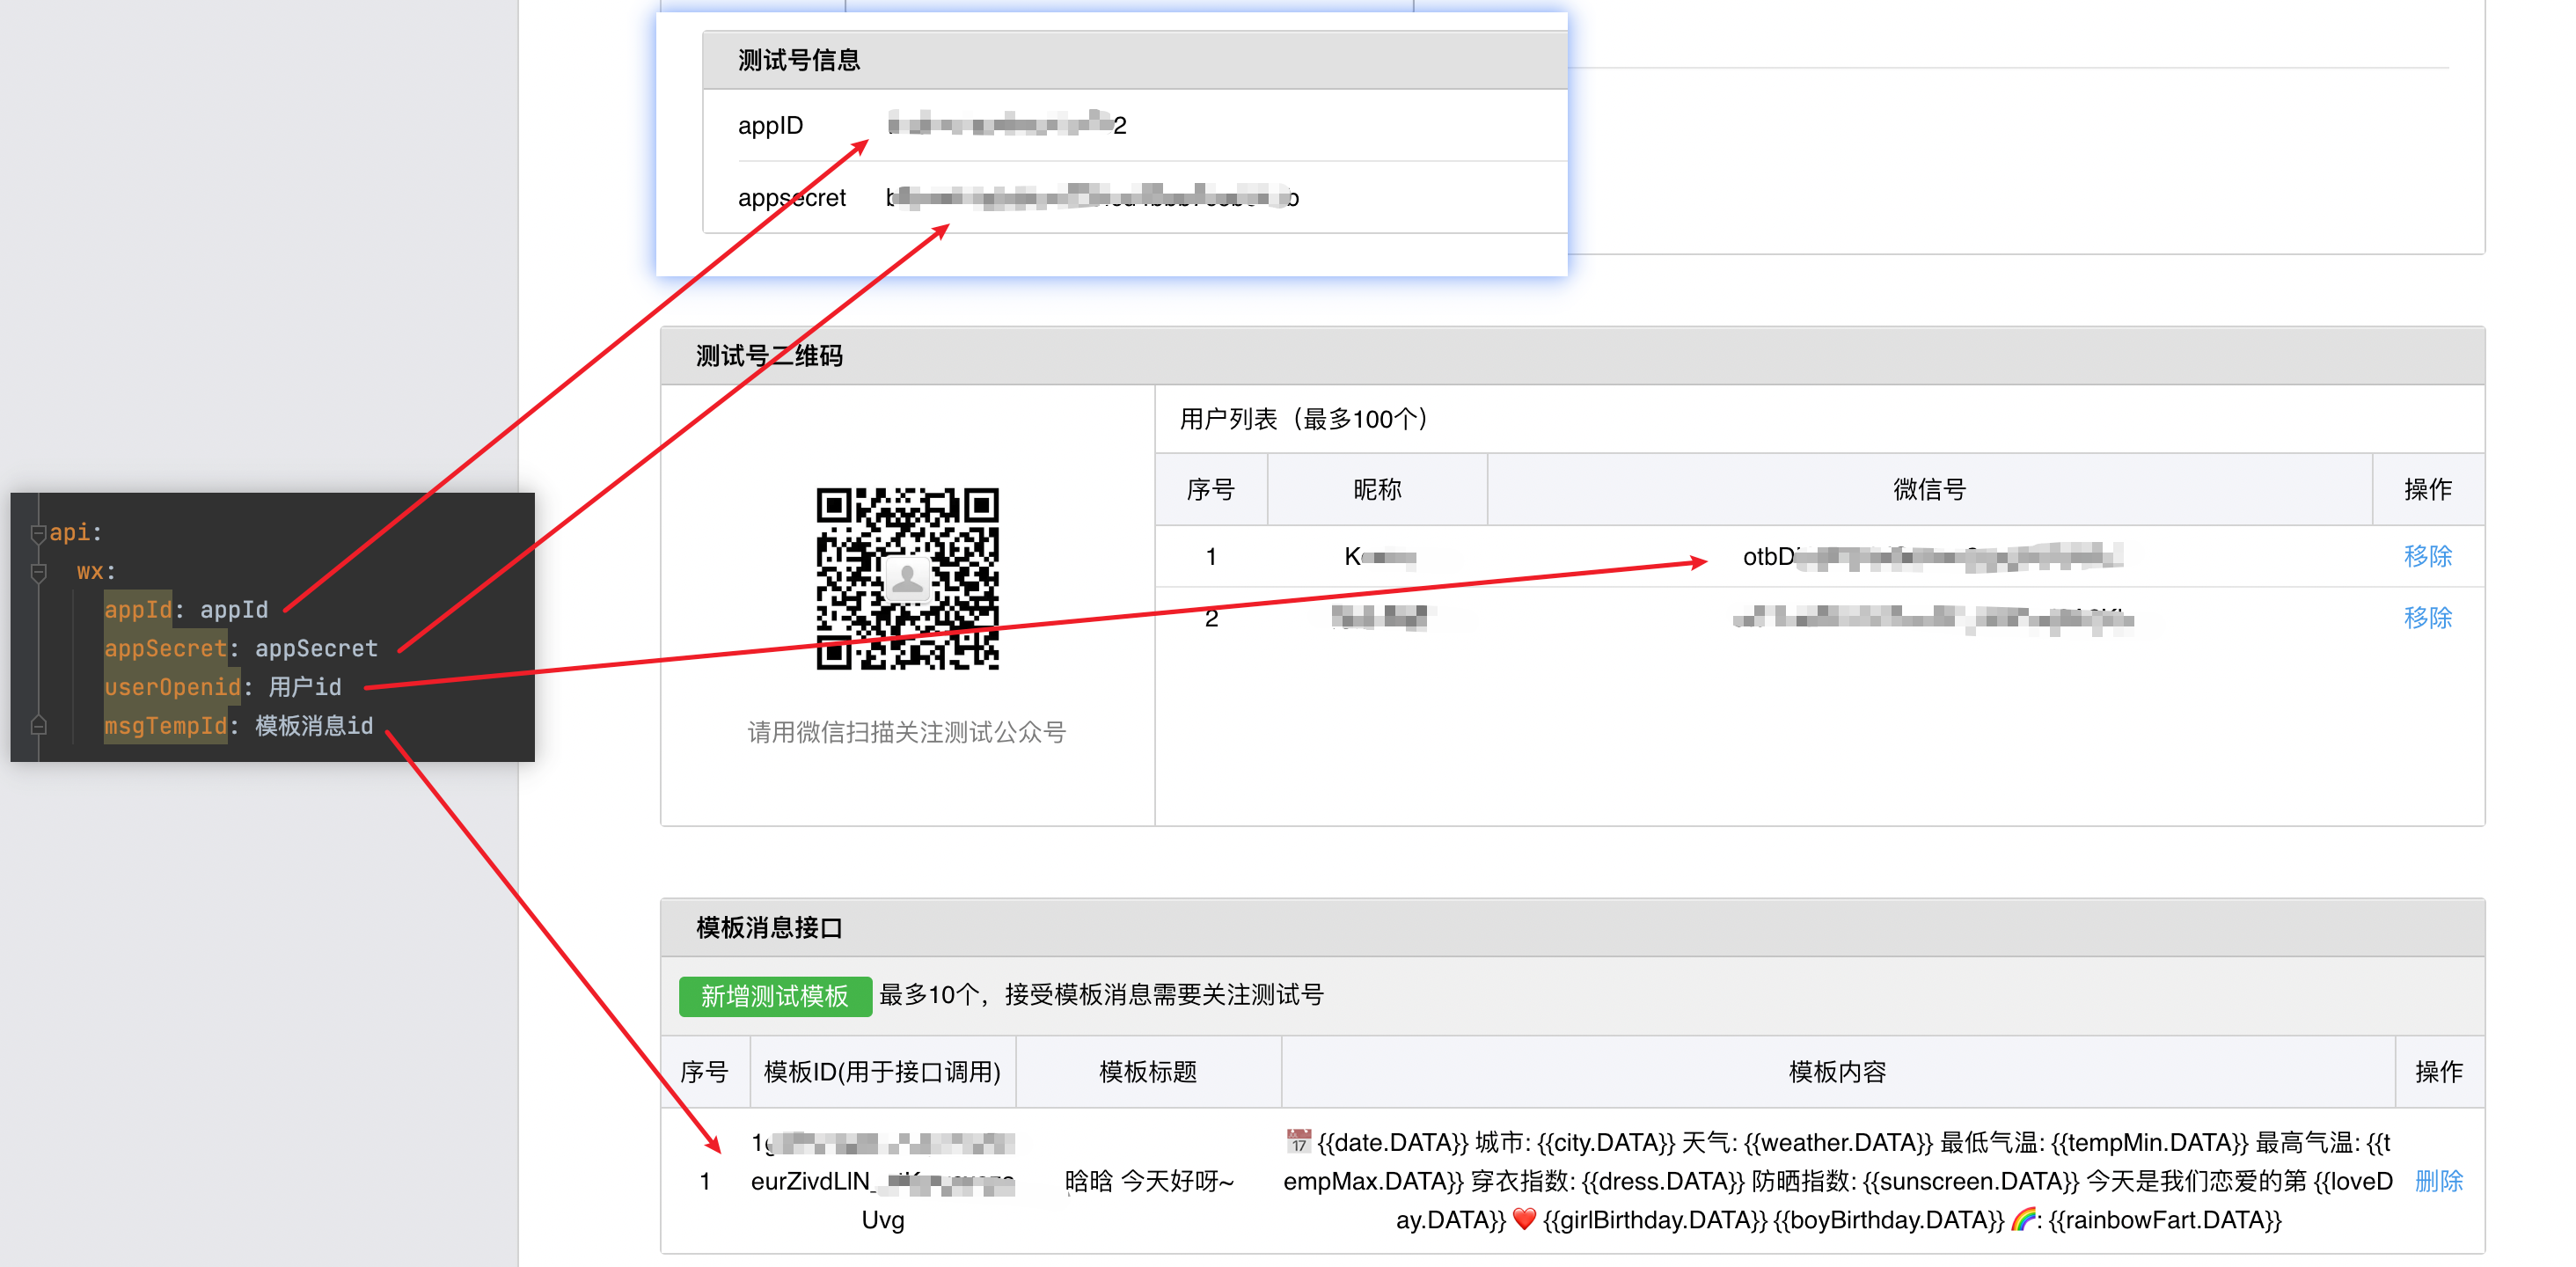This screenshot has height=1267, width=2576.
Task: Remove user 2 via 移除 link
Action: coord(2427,618)
